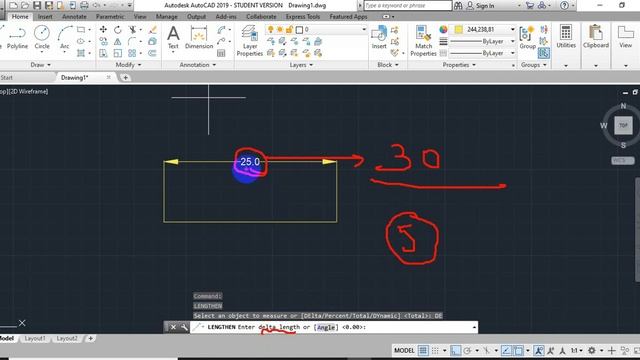
Task: Select the Offset tool
Action: coord(153,53)
